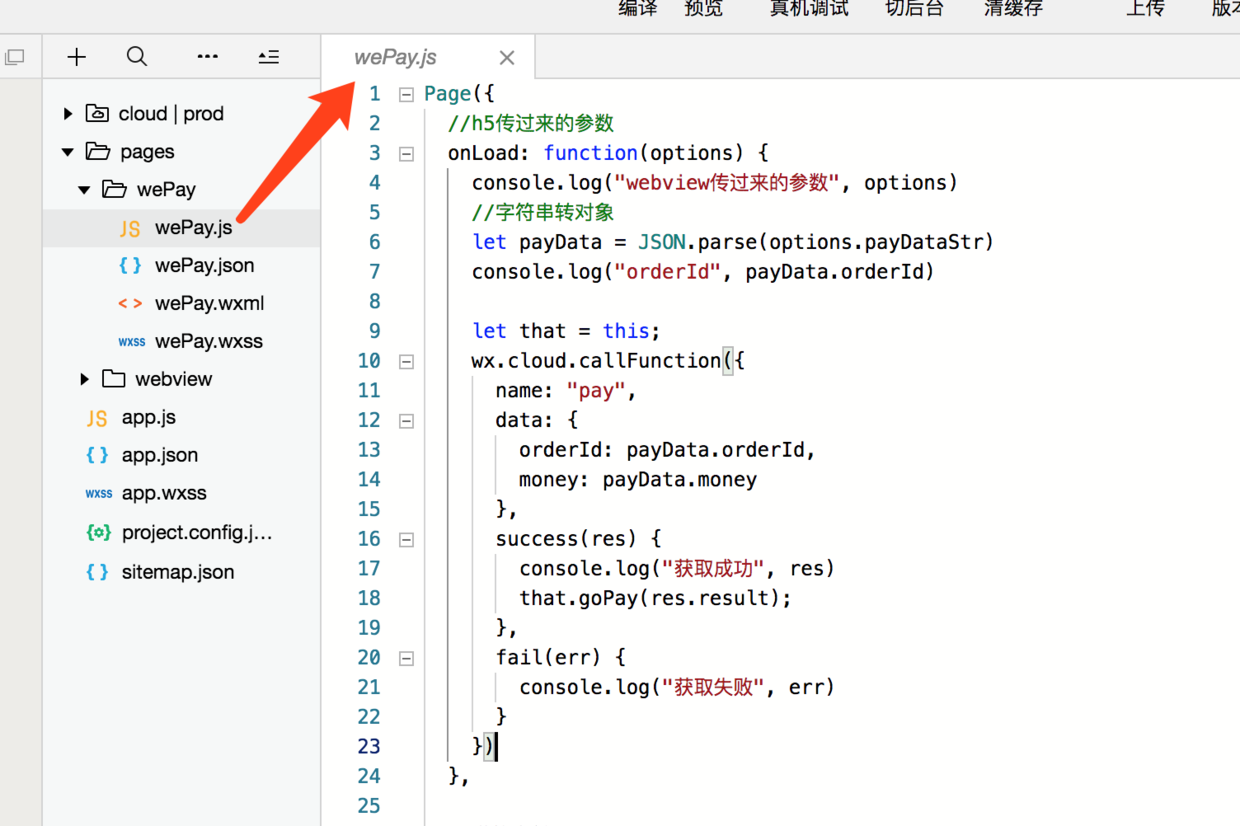
Task: Fold the data object at line 12
Action: tap(406, 421)
